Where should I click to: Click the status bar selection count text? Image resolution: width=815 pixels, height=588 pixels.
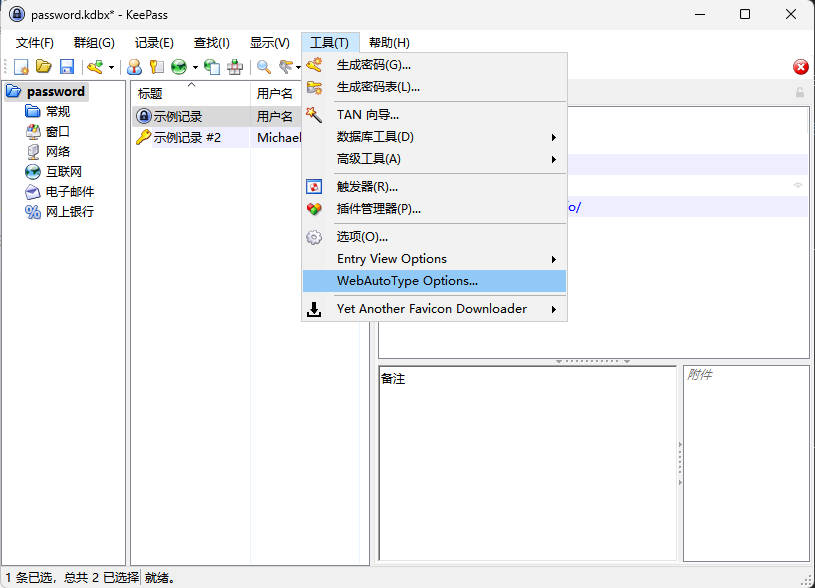click(72, 578)
